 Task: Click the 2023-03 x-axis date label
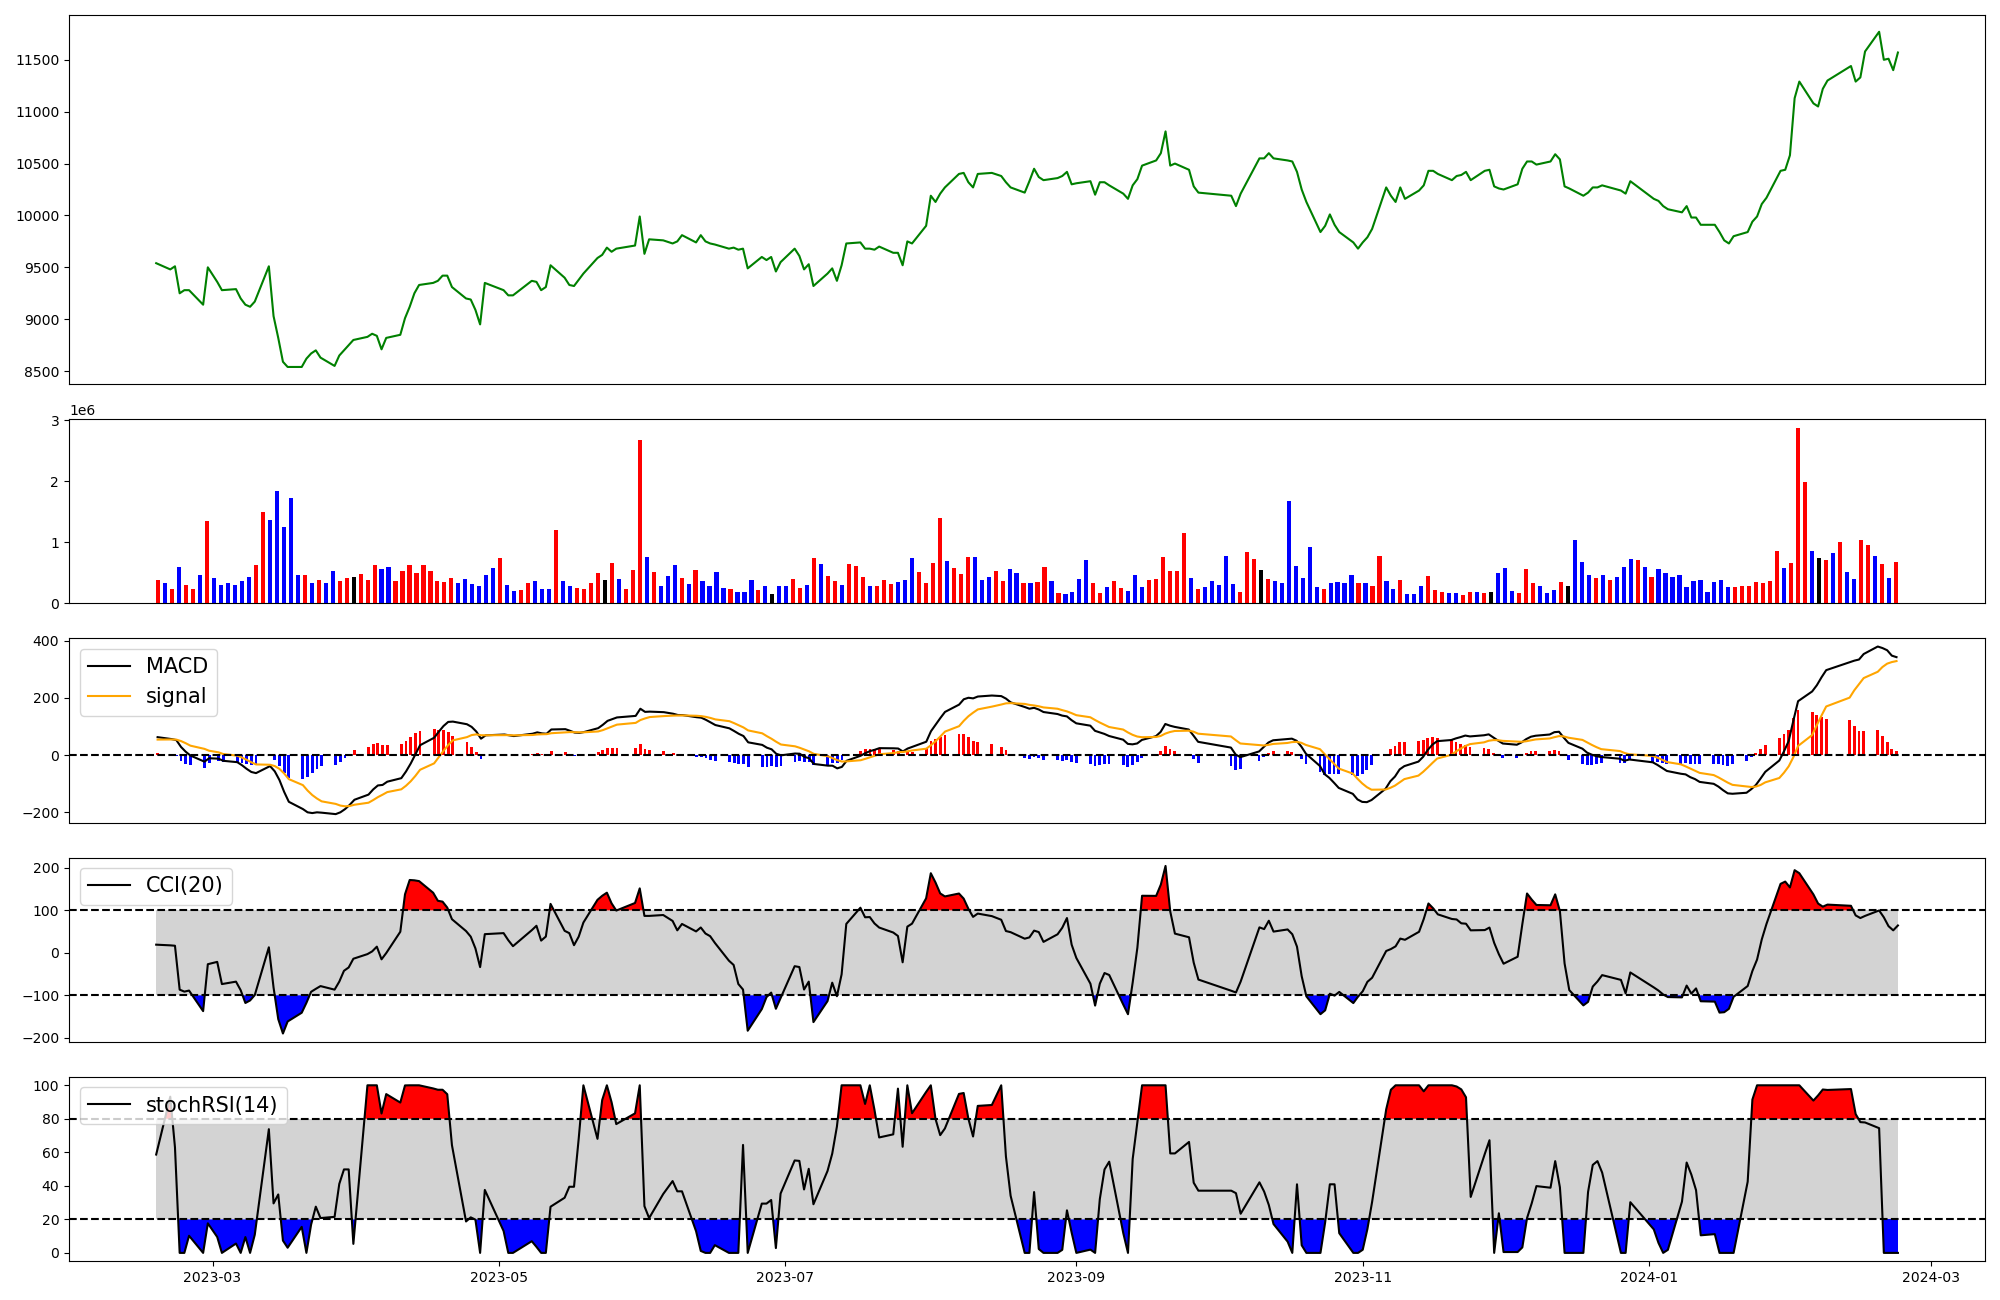(x=212, y=1277)
